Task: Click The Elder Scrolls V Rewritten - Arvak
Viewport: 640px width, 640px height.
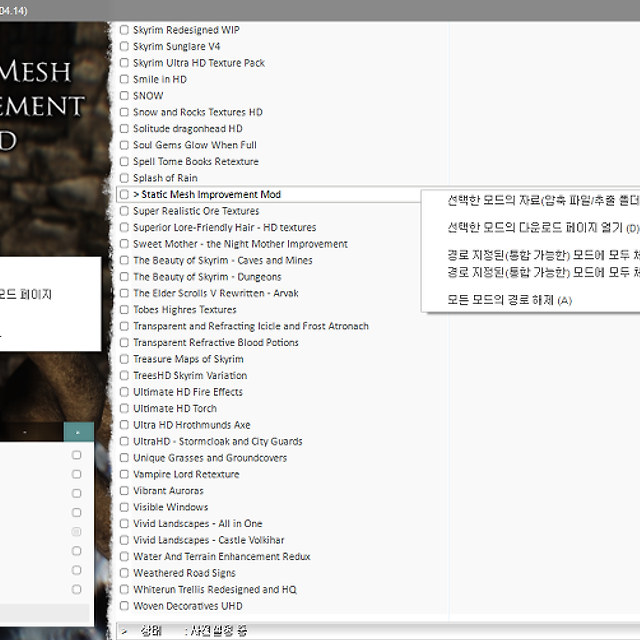Action: pyautogui.click(x=215, y=294)
